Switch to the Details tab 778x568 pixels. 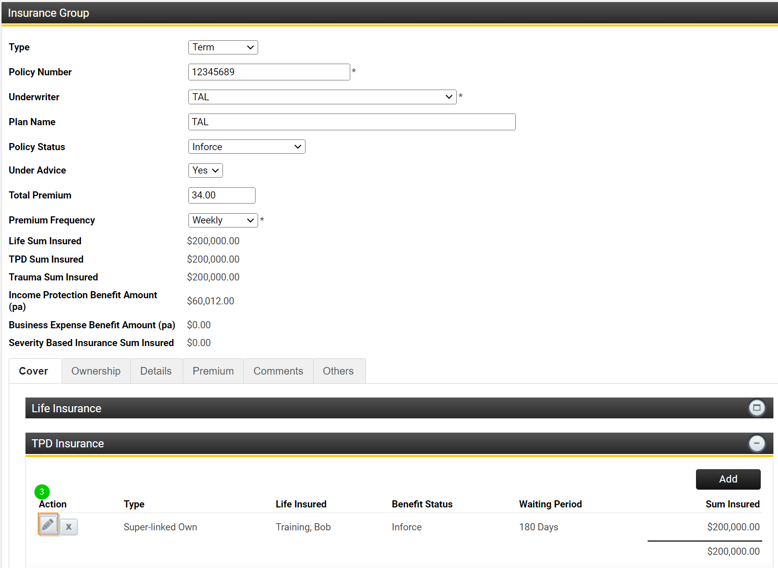click(156, 371)
